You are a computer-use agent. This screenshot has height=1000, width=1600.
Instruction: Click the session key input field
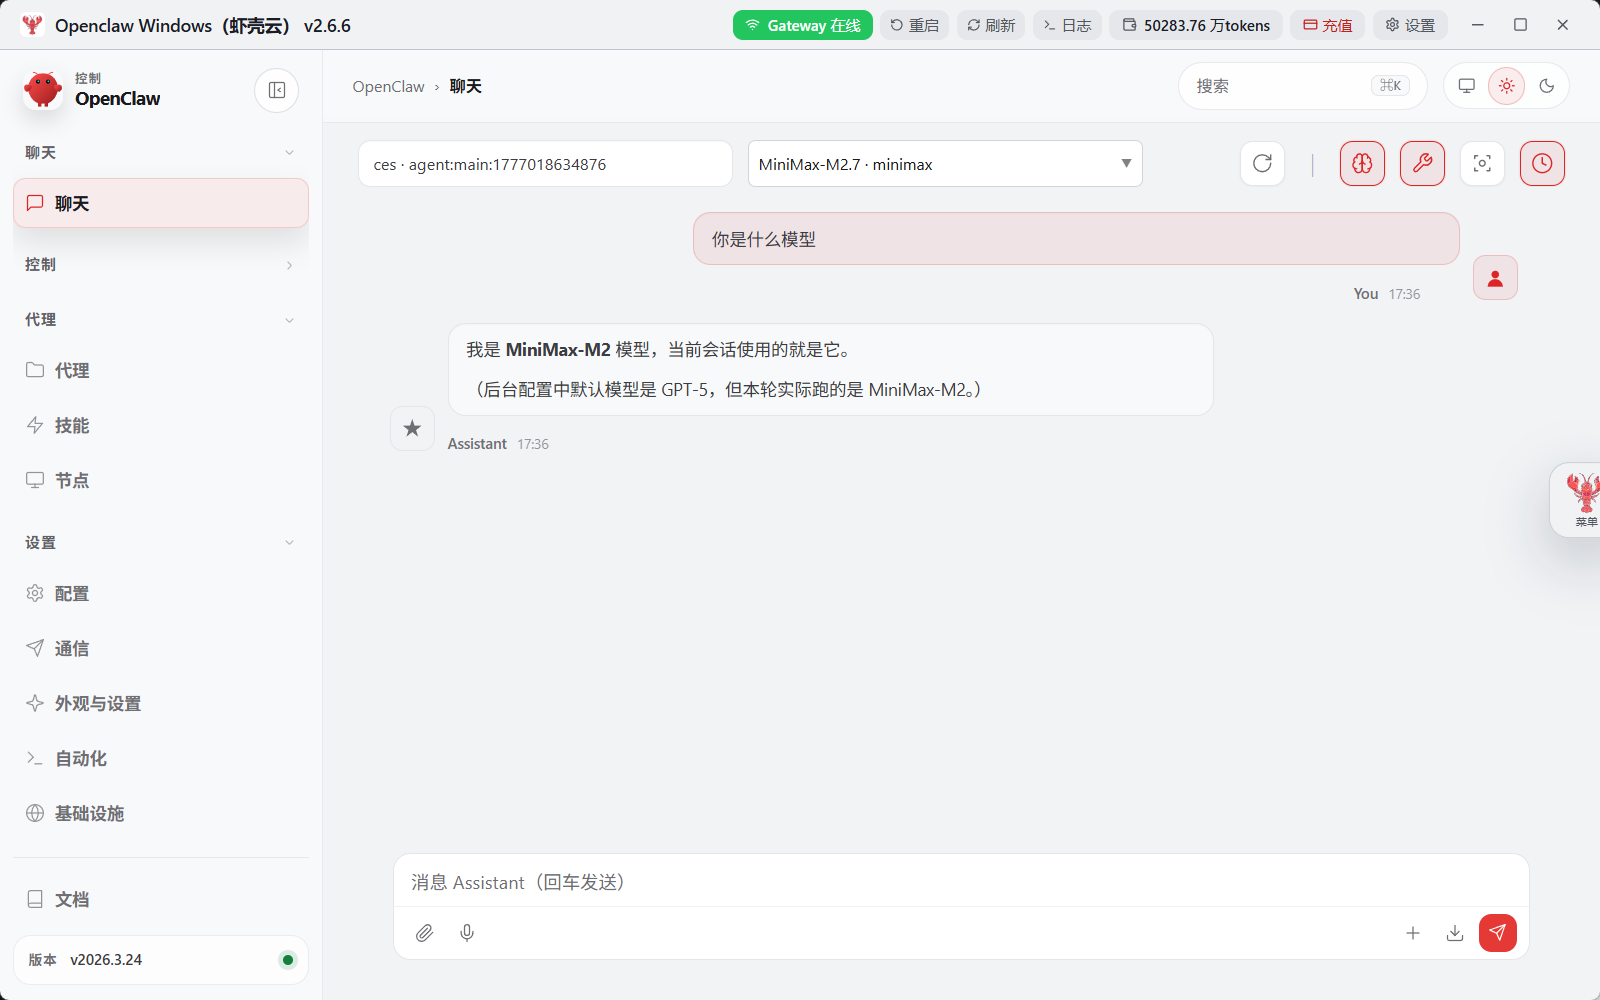tap(545, 163)
